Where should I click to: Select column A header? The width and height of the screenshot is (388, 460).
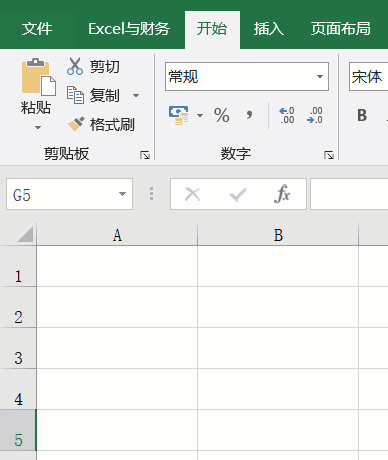[x=117, y=234]
